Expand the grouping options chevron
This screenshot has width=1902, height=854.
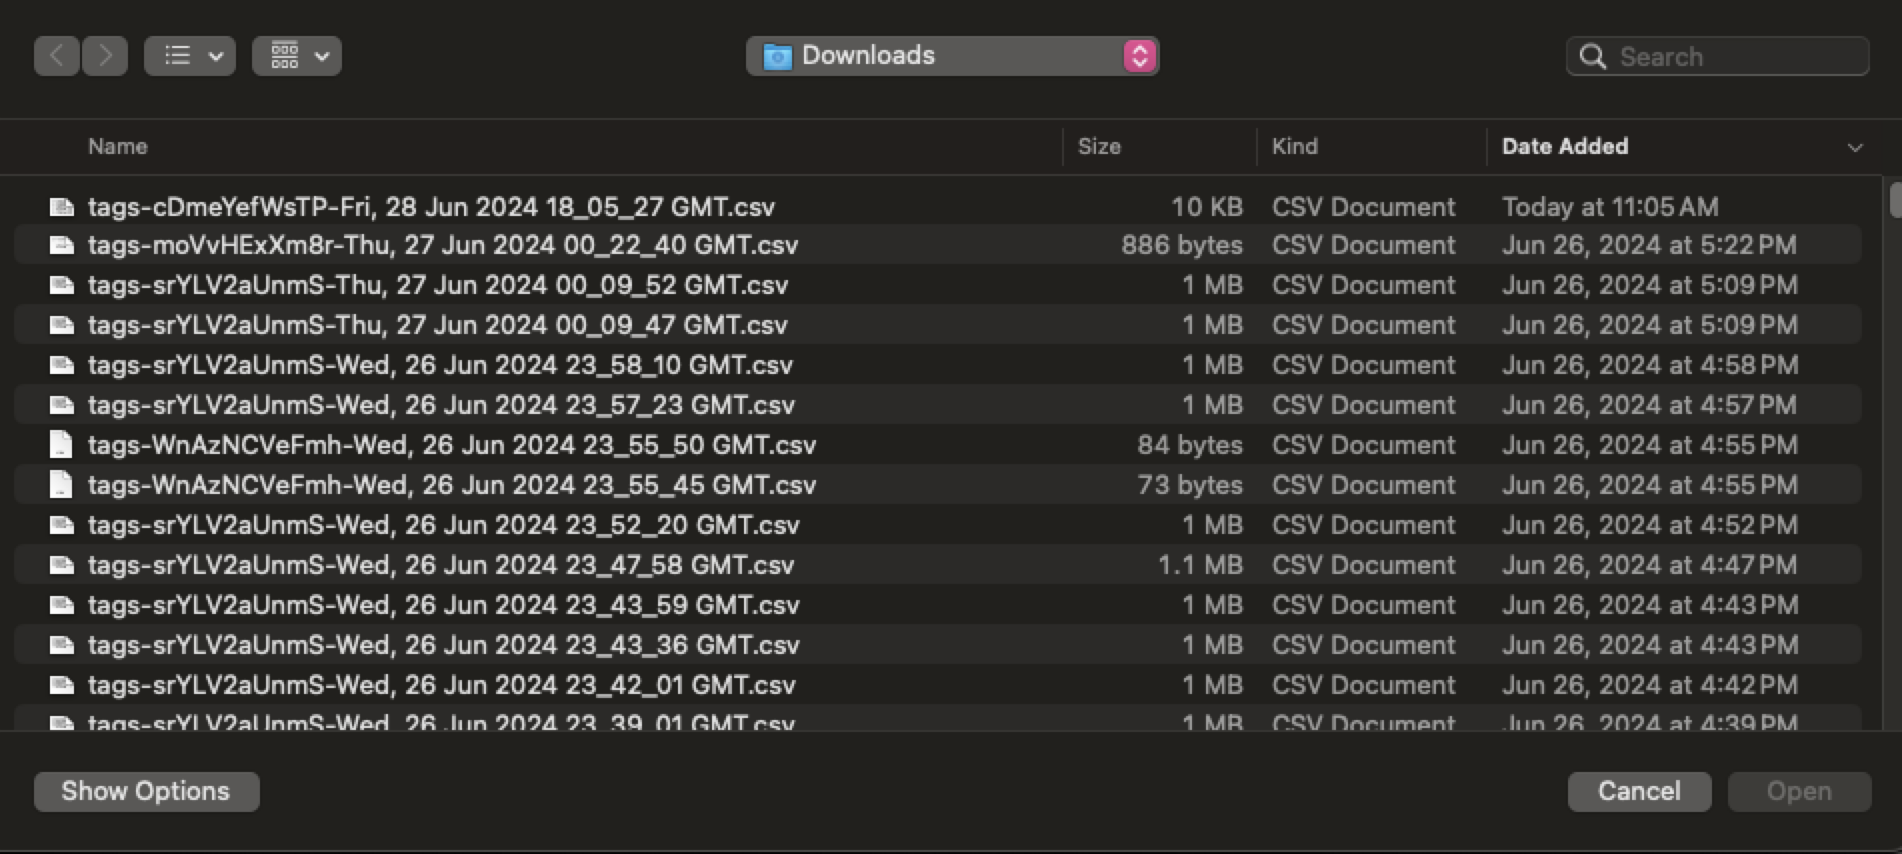click(x=322, y=57)
